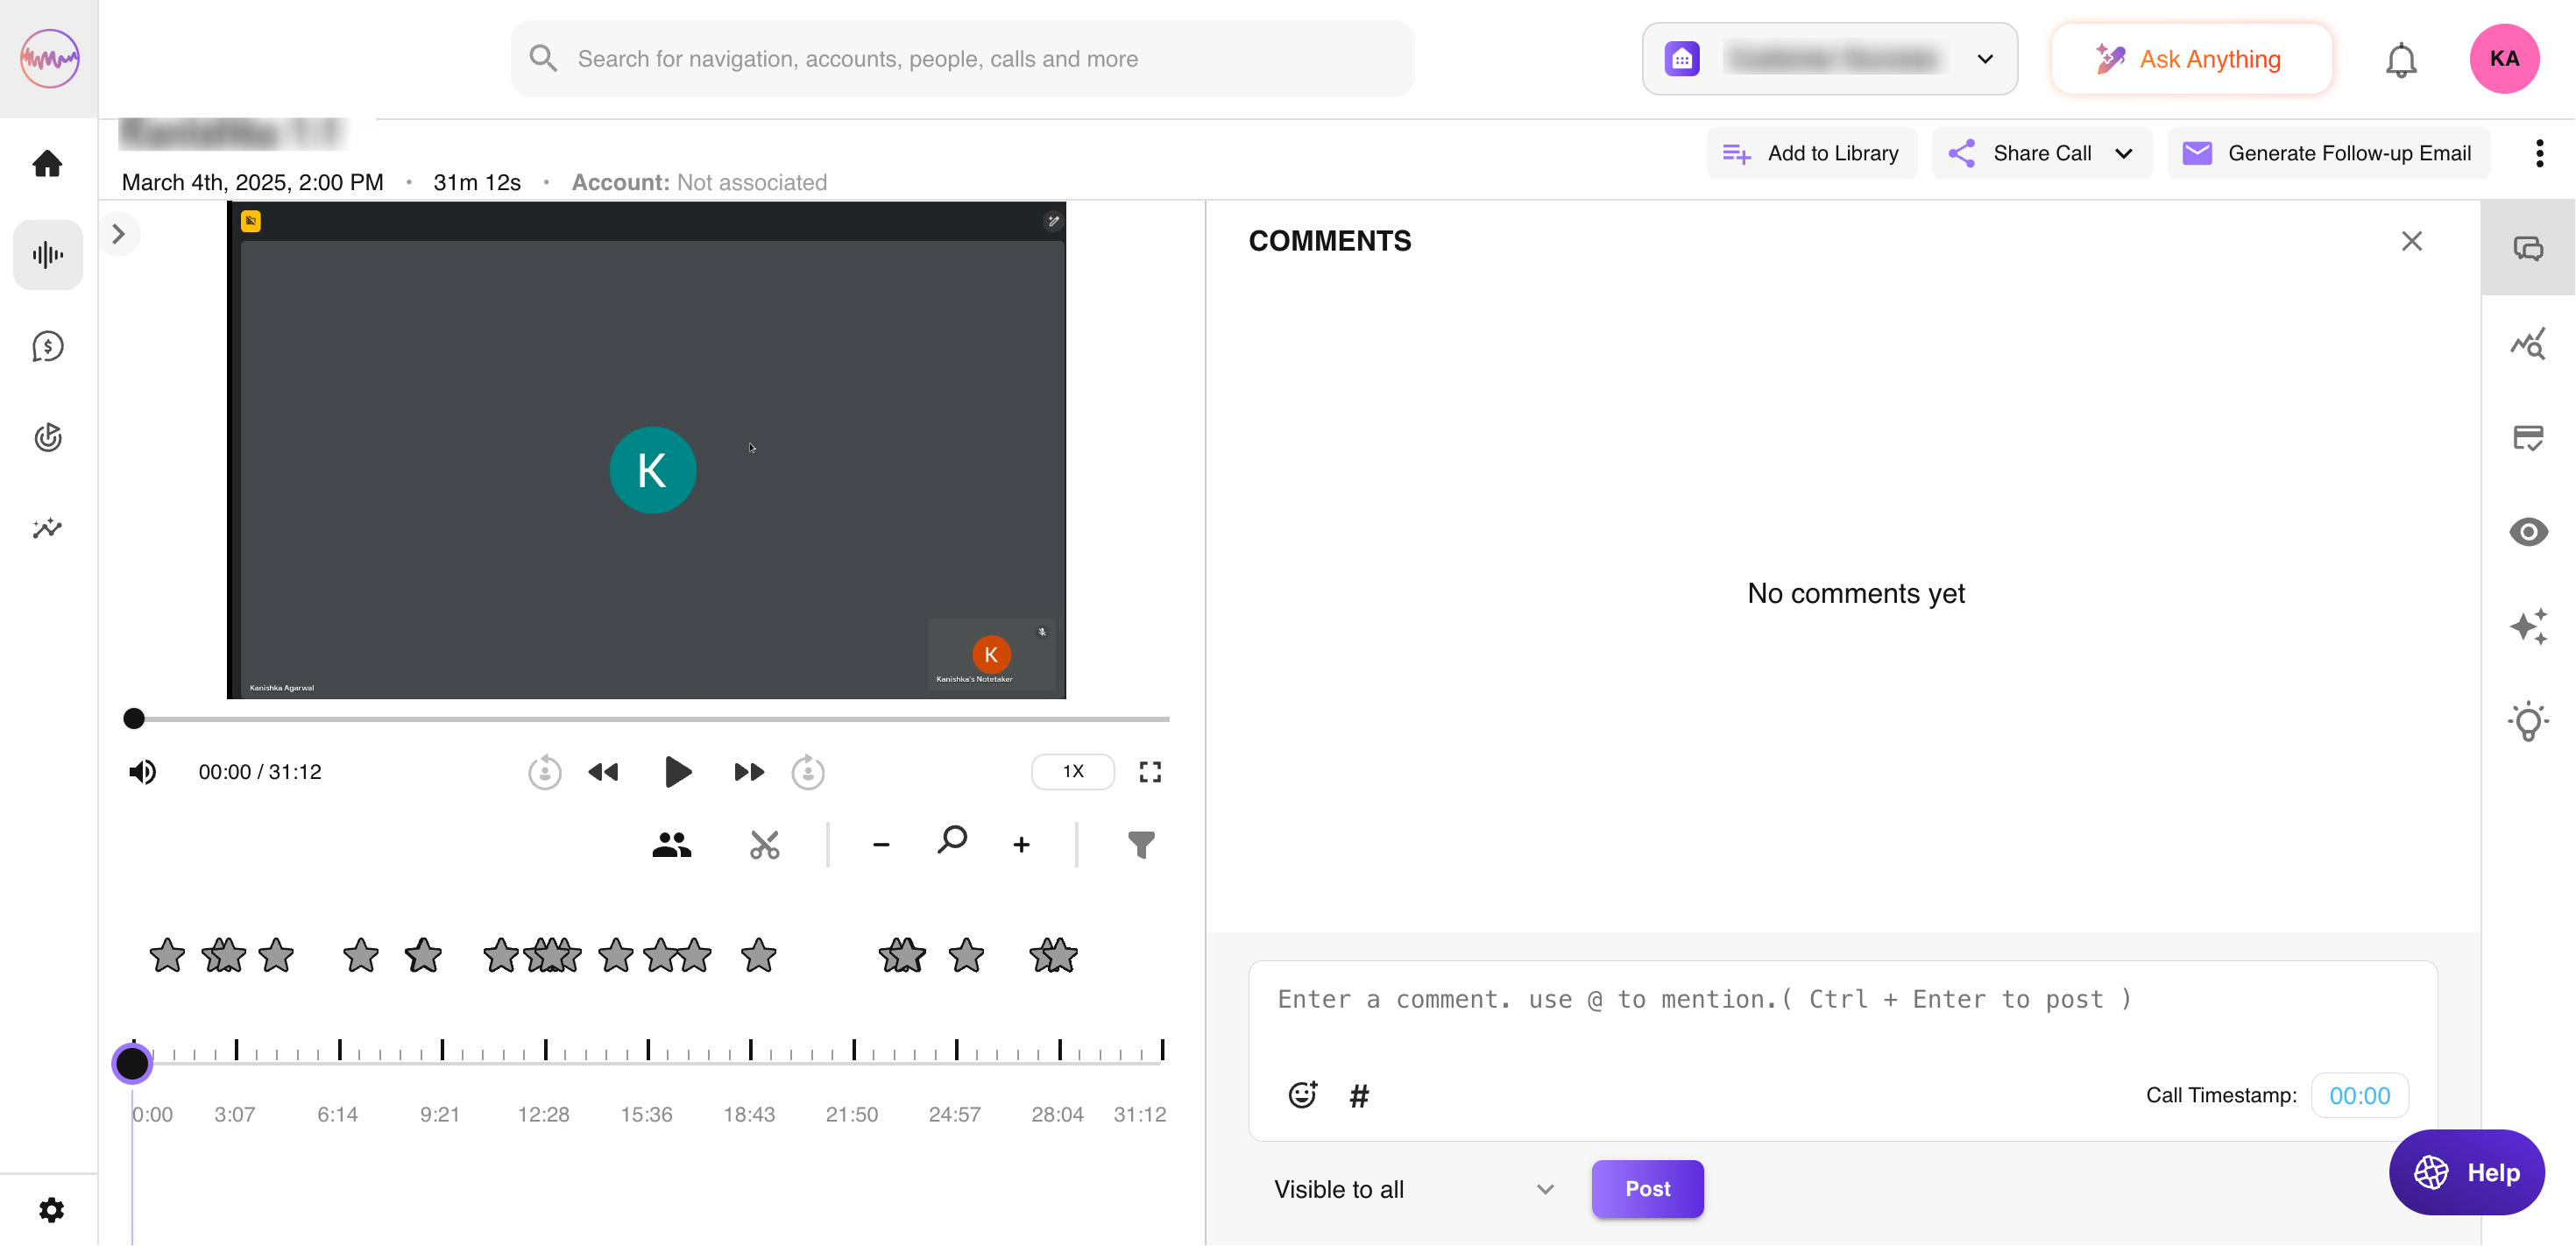Image resolution: width=2576 pixels, height=1246 pixels.
Task: Open the lightbulb tips panel icon
Action: coord(2527,720)
